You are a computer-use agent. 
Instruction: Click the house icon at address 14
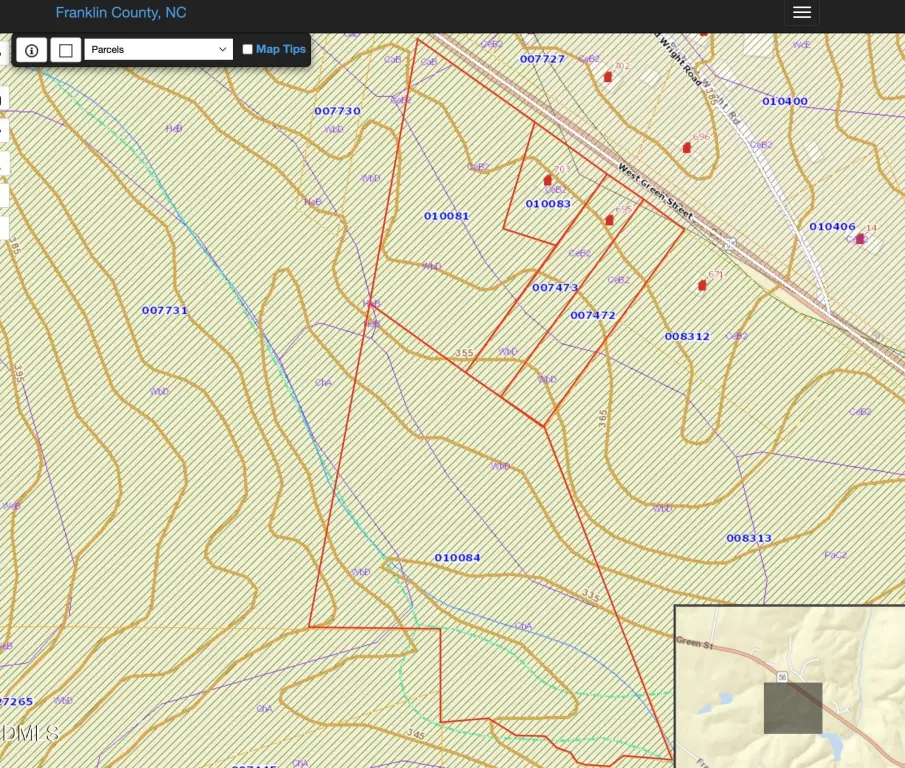coord(859,239)
